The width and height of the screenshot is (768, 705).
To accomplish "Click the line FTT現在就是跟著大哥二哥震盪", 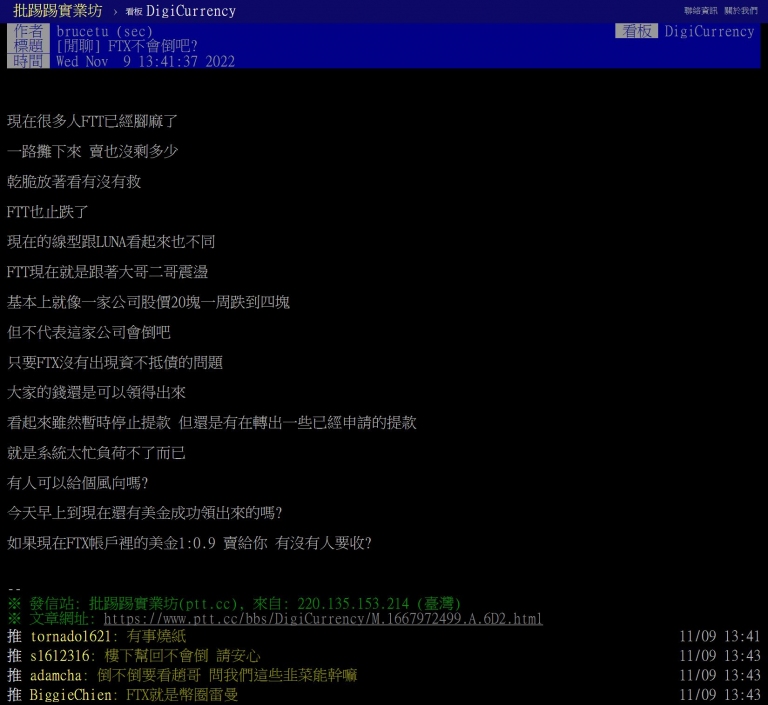I will [x=107, y=272].
